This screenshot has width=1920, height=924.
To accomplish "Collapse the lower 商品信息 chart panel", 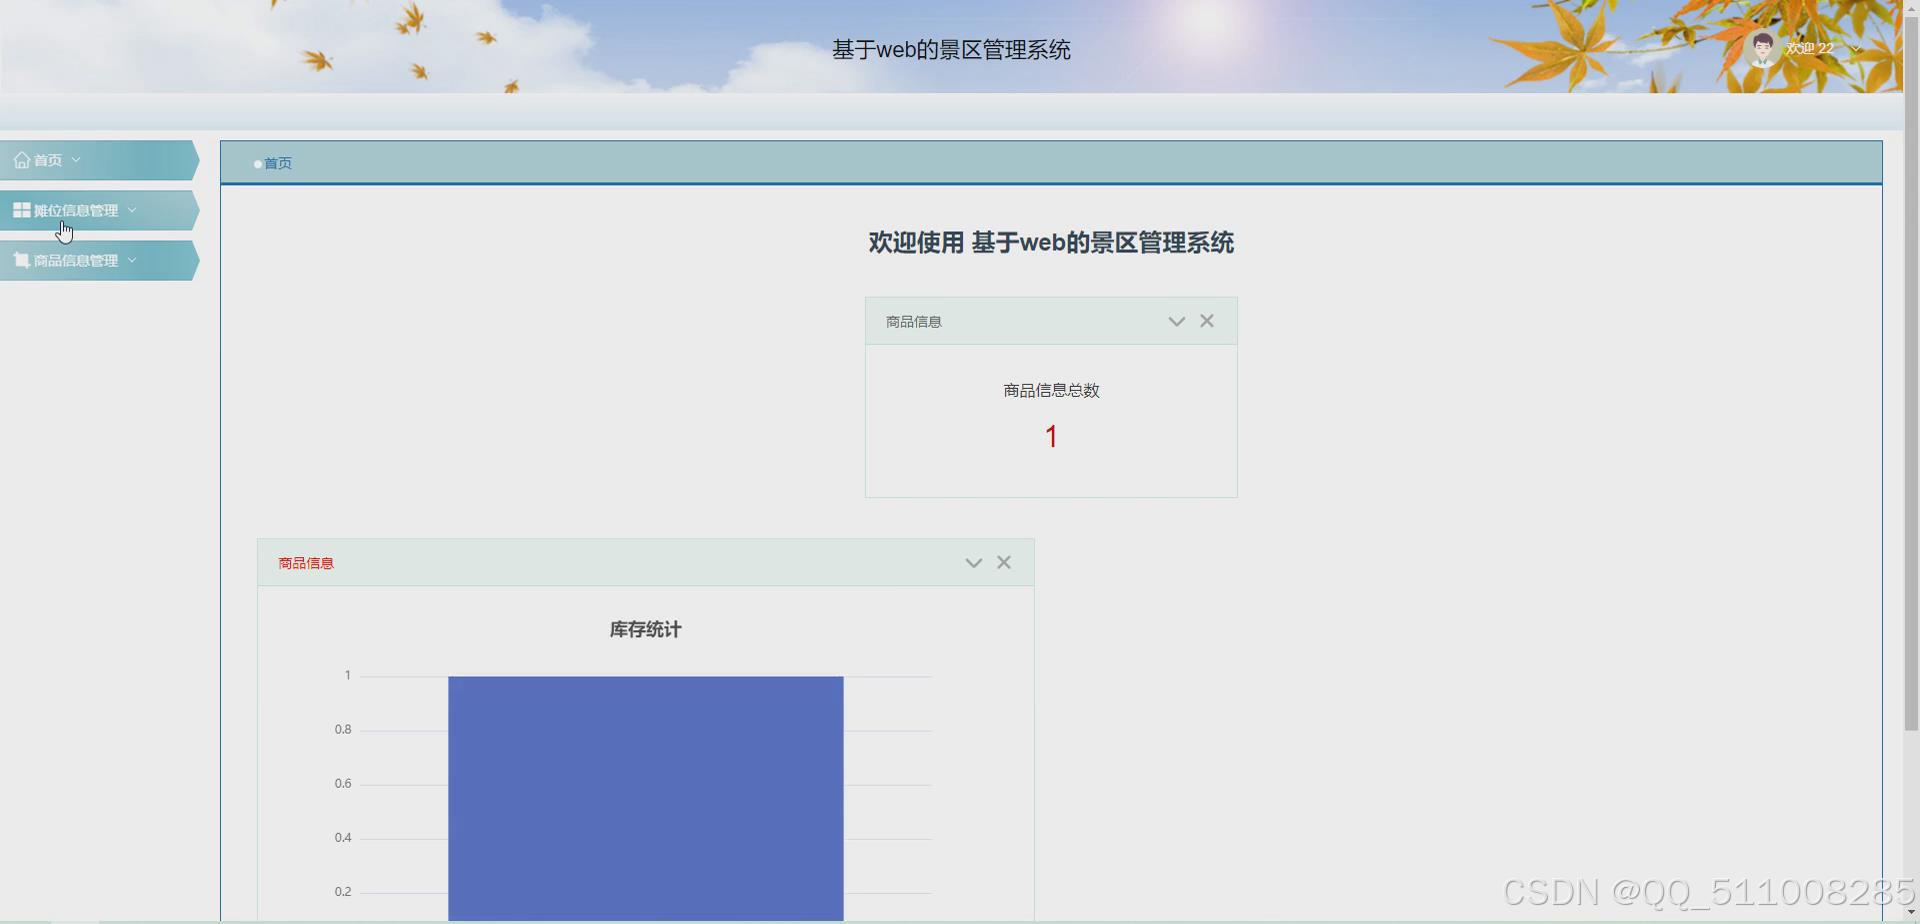I will point(973,562).
